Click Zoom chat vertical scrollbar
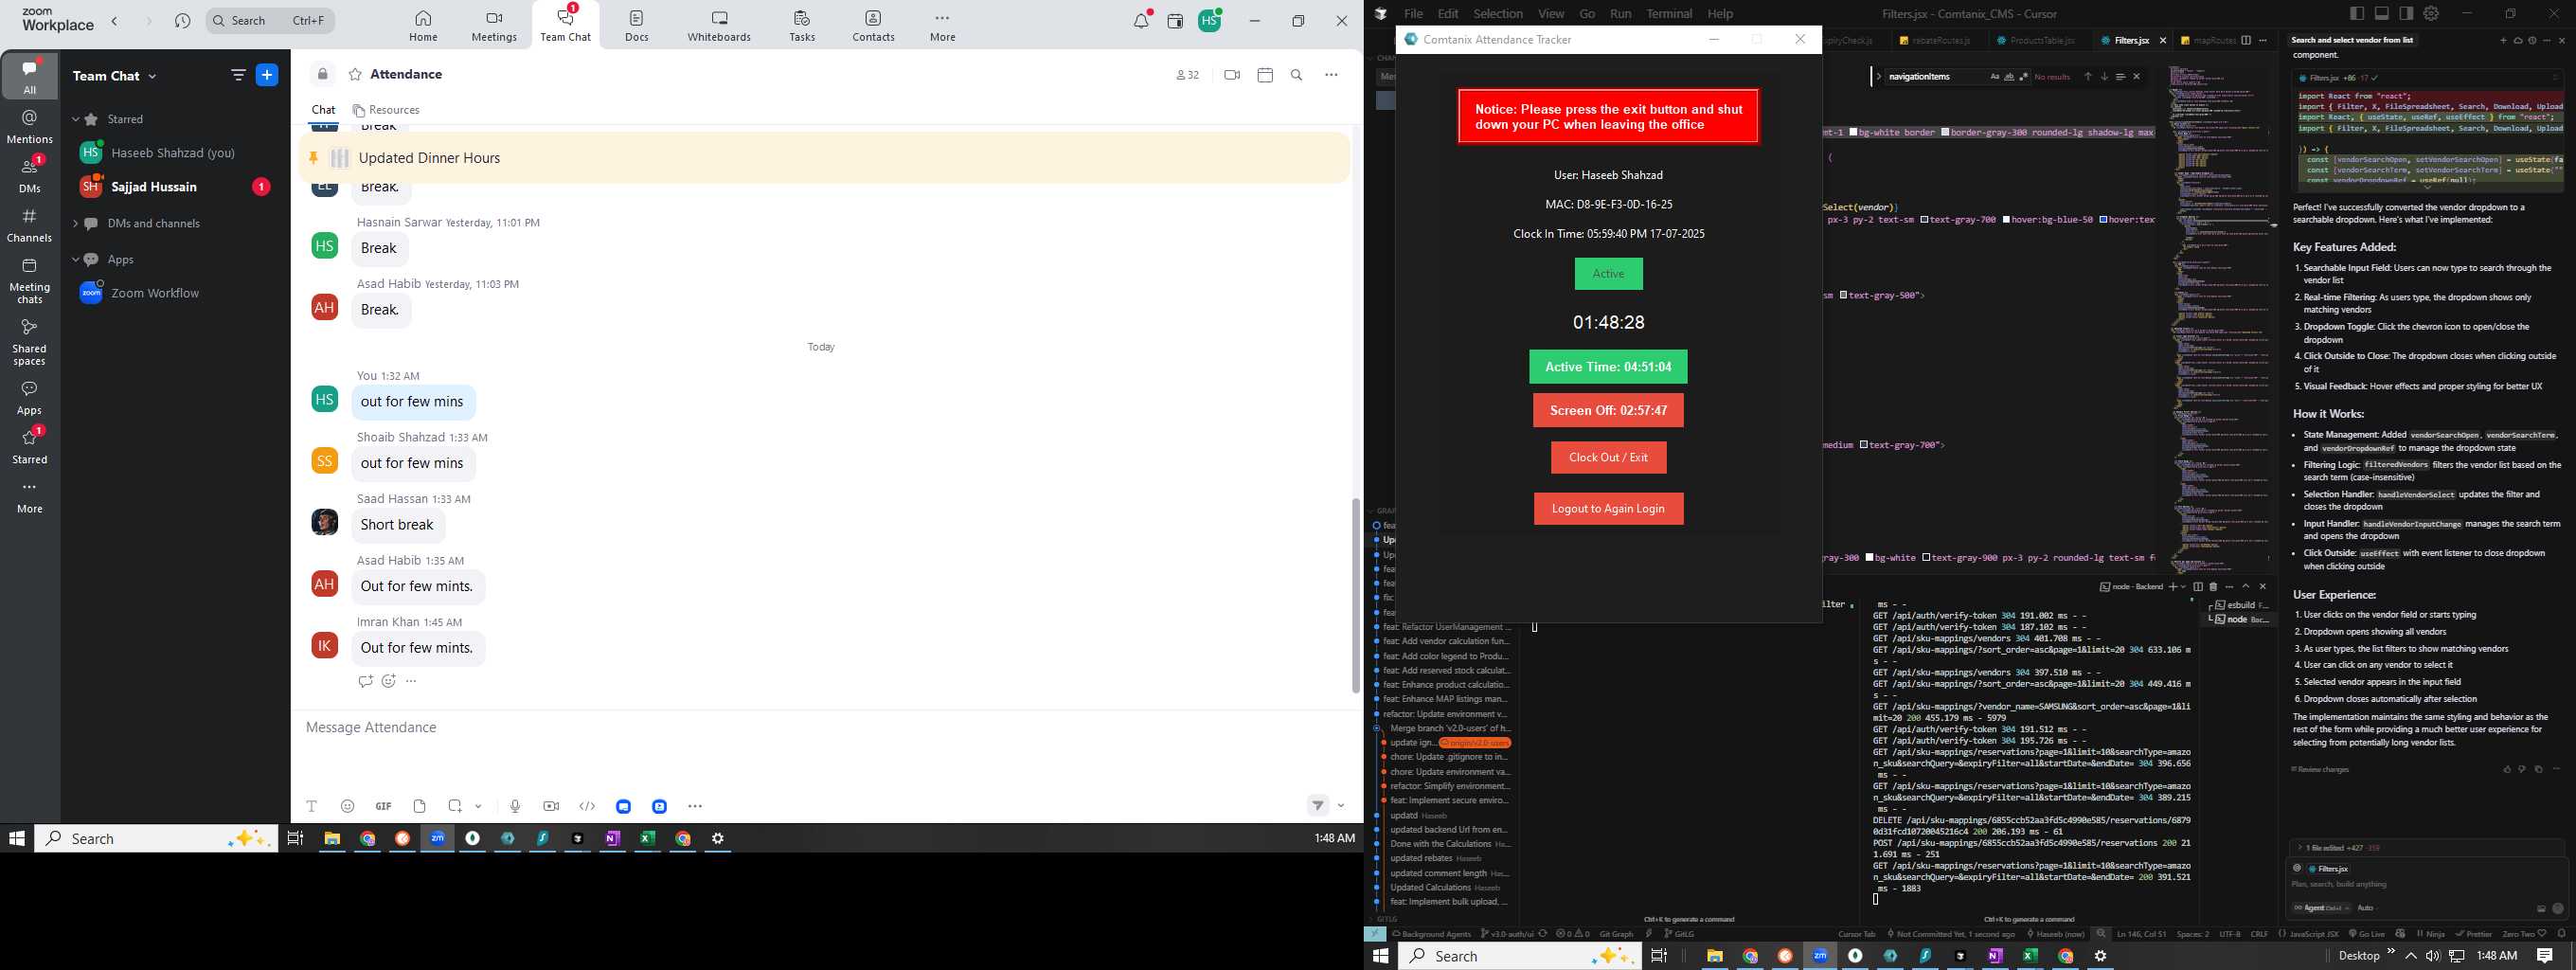This screenshot has height=970, width=2576. click(1356, 595)
